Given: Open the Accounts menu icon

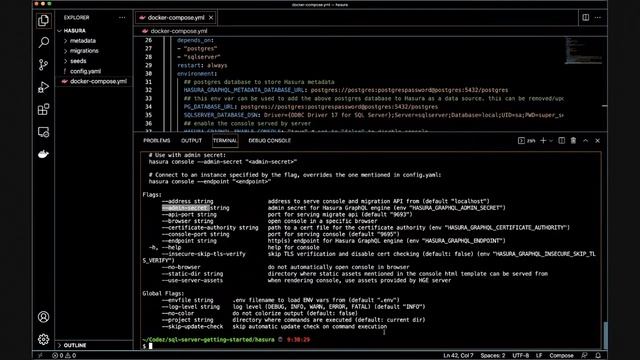Looking at the screenshot, I should (x=43, y=317).
